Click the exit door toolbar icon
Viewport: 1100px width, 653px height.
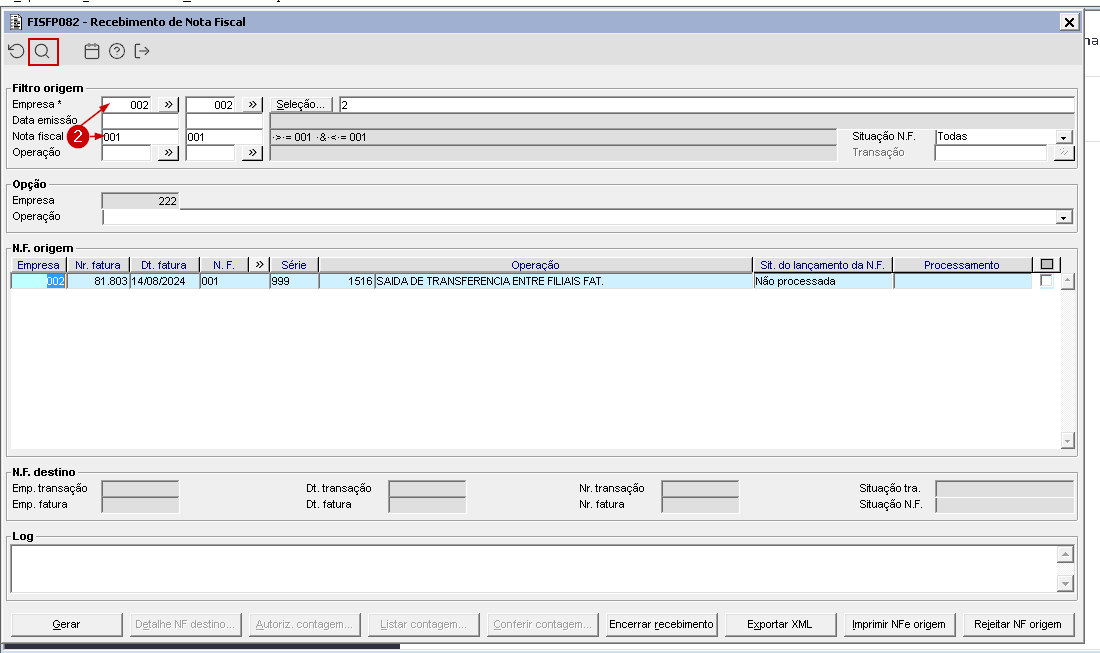tap(142, 51)
